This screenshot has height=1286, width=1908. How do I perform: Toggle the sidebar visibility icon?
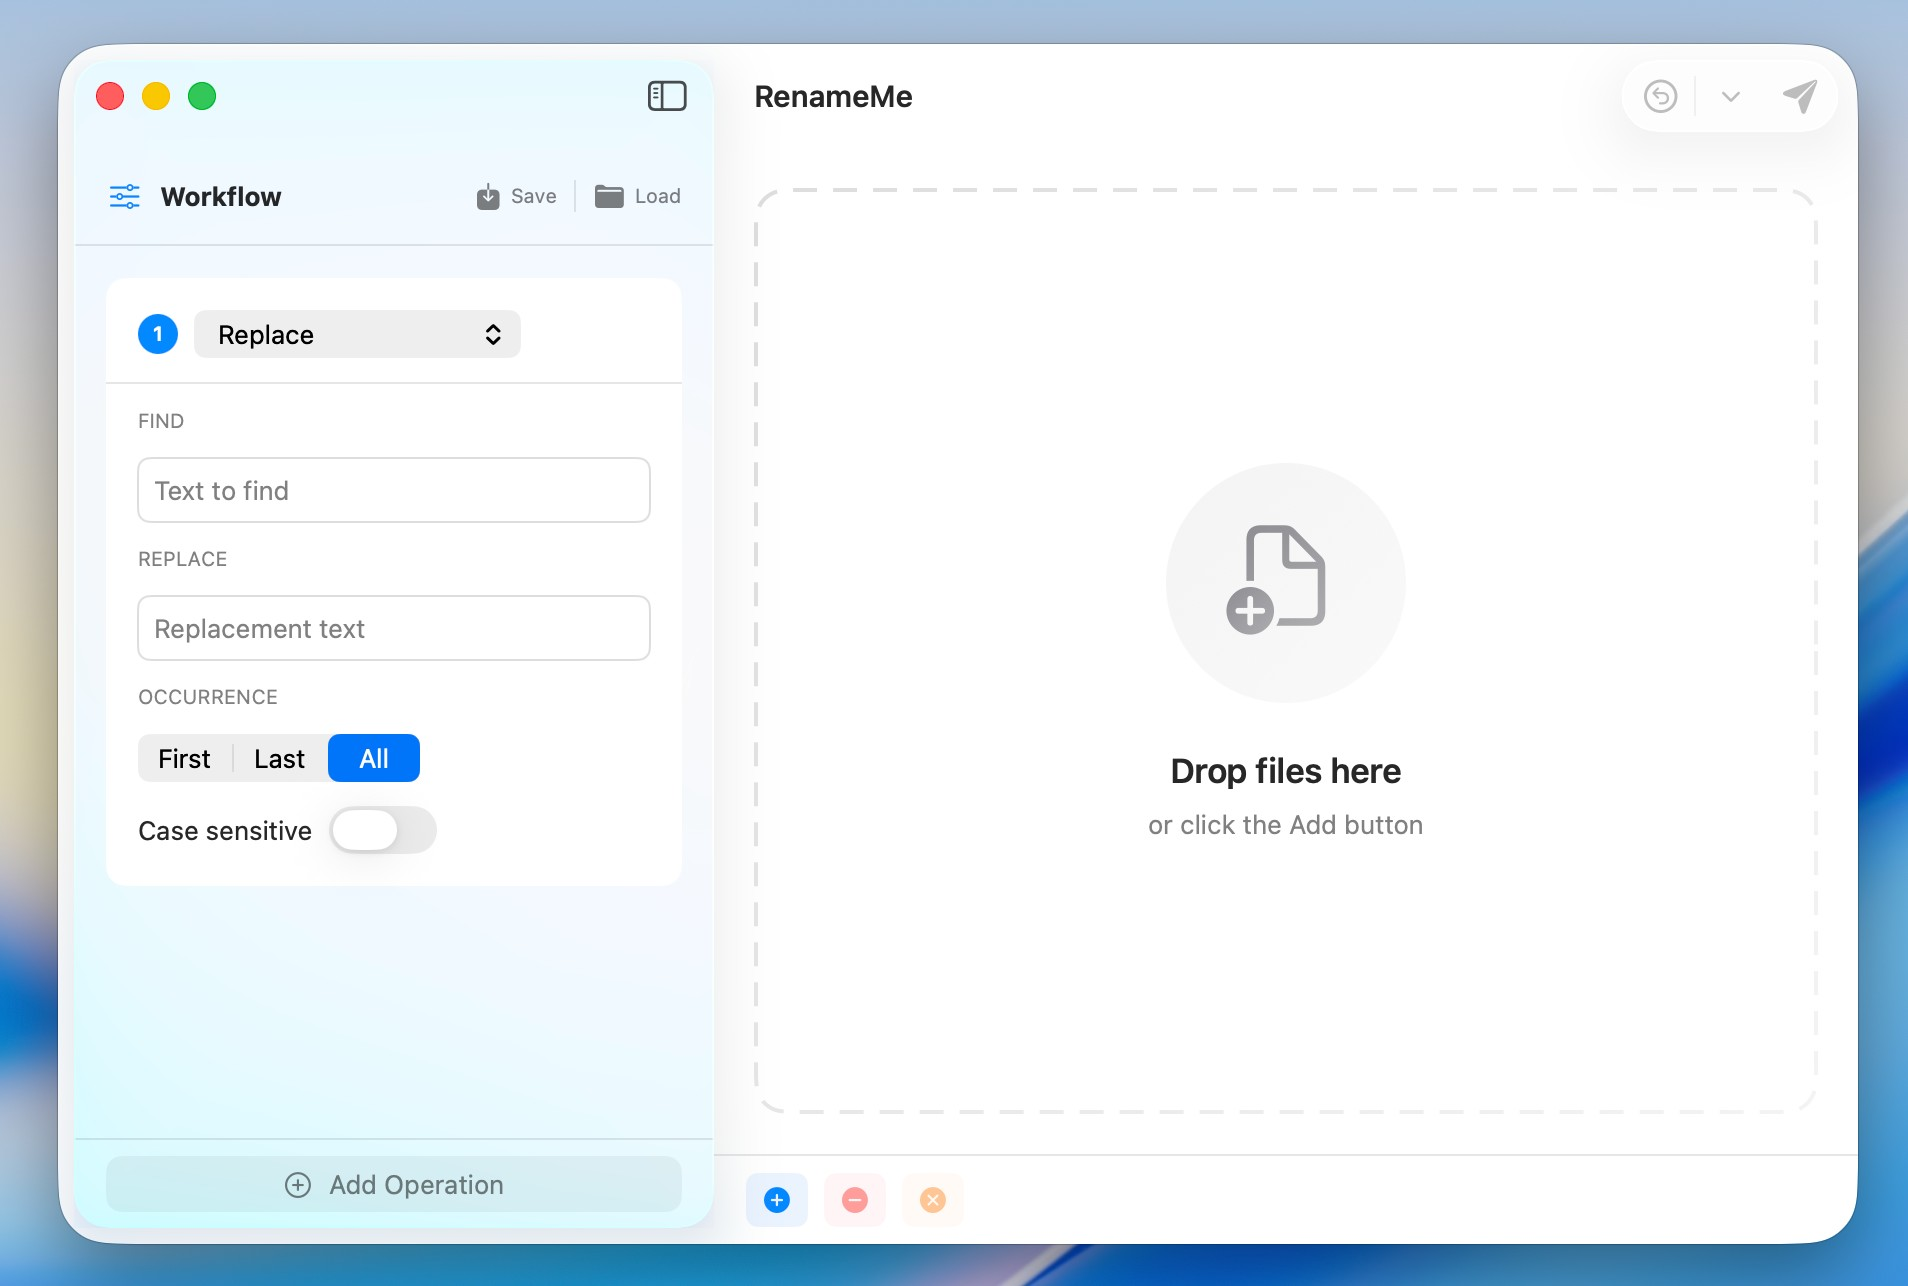pos(666,96)
